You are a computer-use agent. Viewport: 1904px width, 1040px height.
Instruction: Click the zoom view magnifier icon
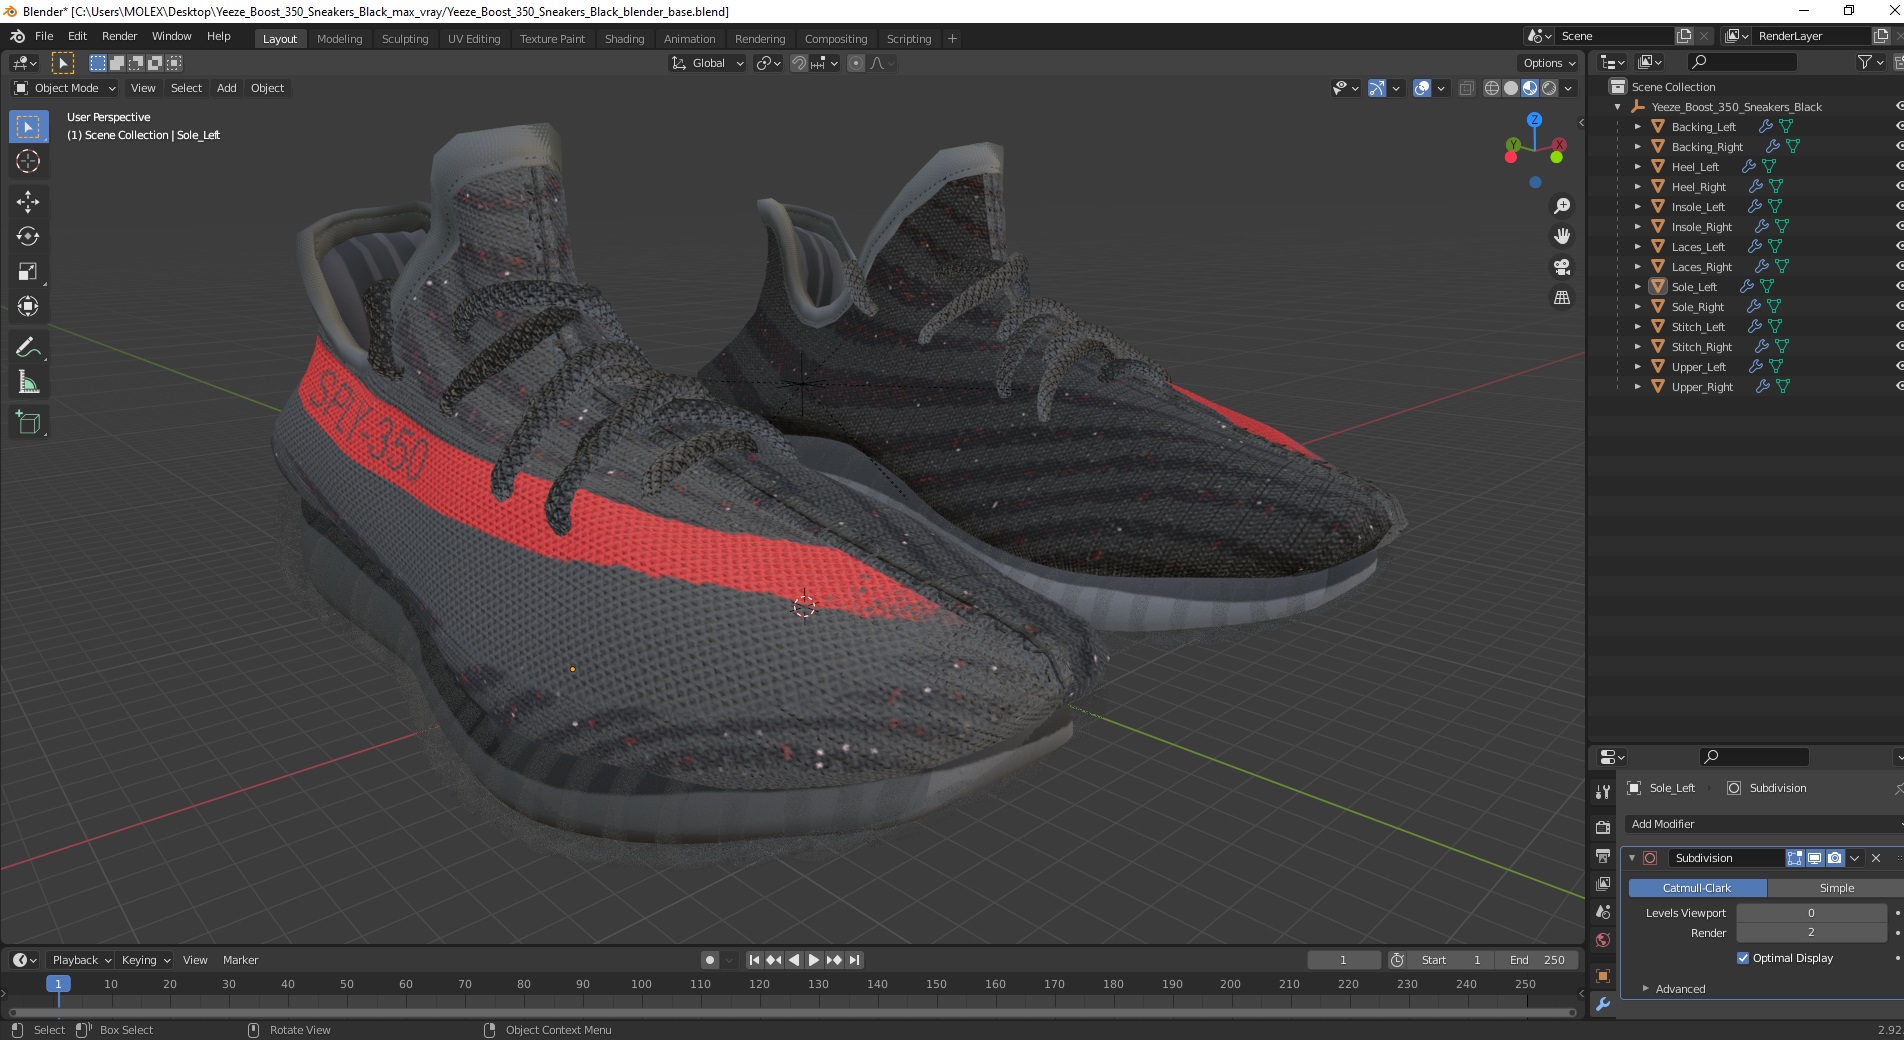click(1561, 206)
